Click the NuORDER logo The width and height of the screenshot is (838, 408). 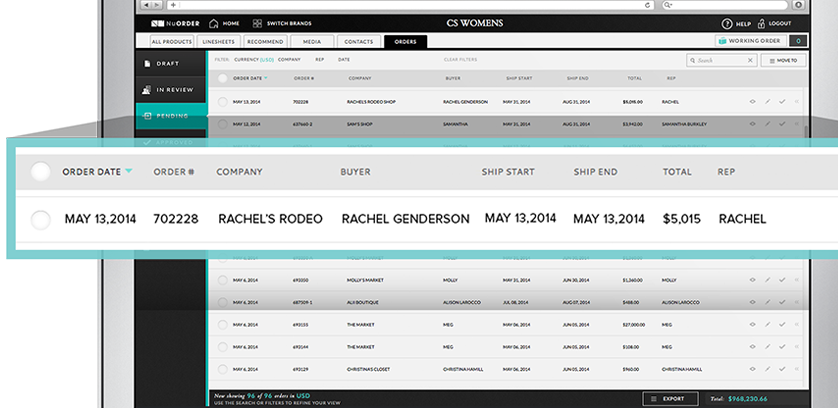point(175,24)
